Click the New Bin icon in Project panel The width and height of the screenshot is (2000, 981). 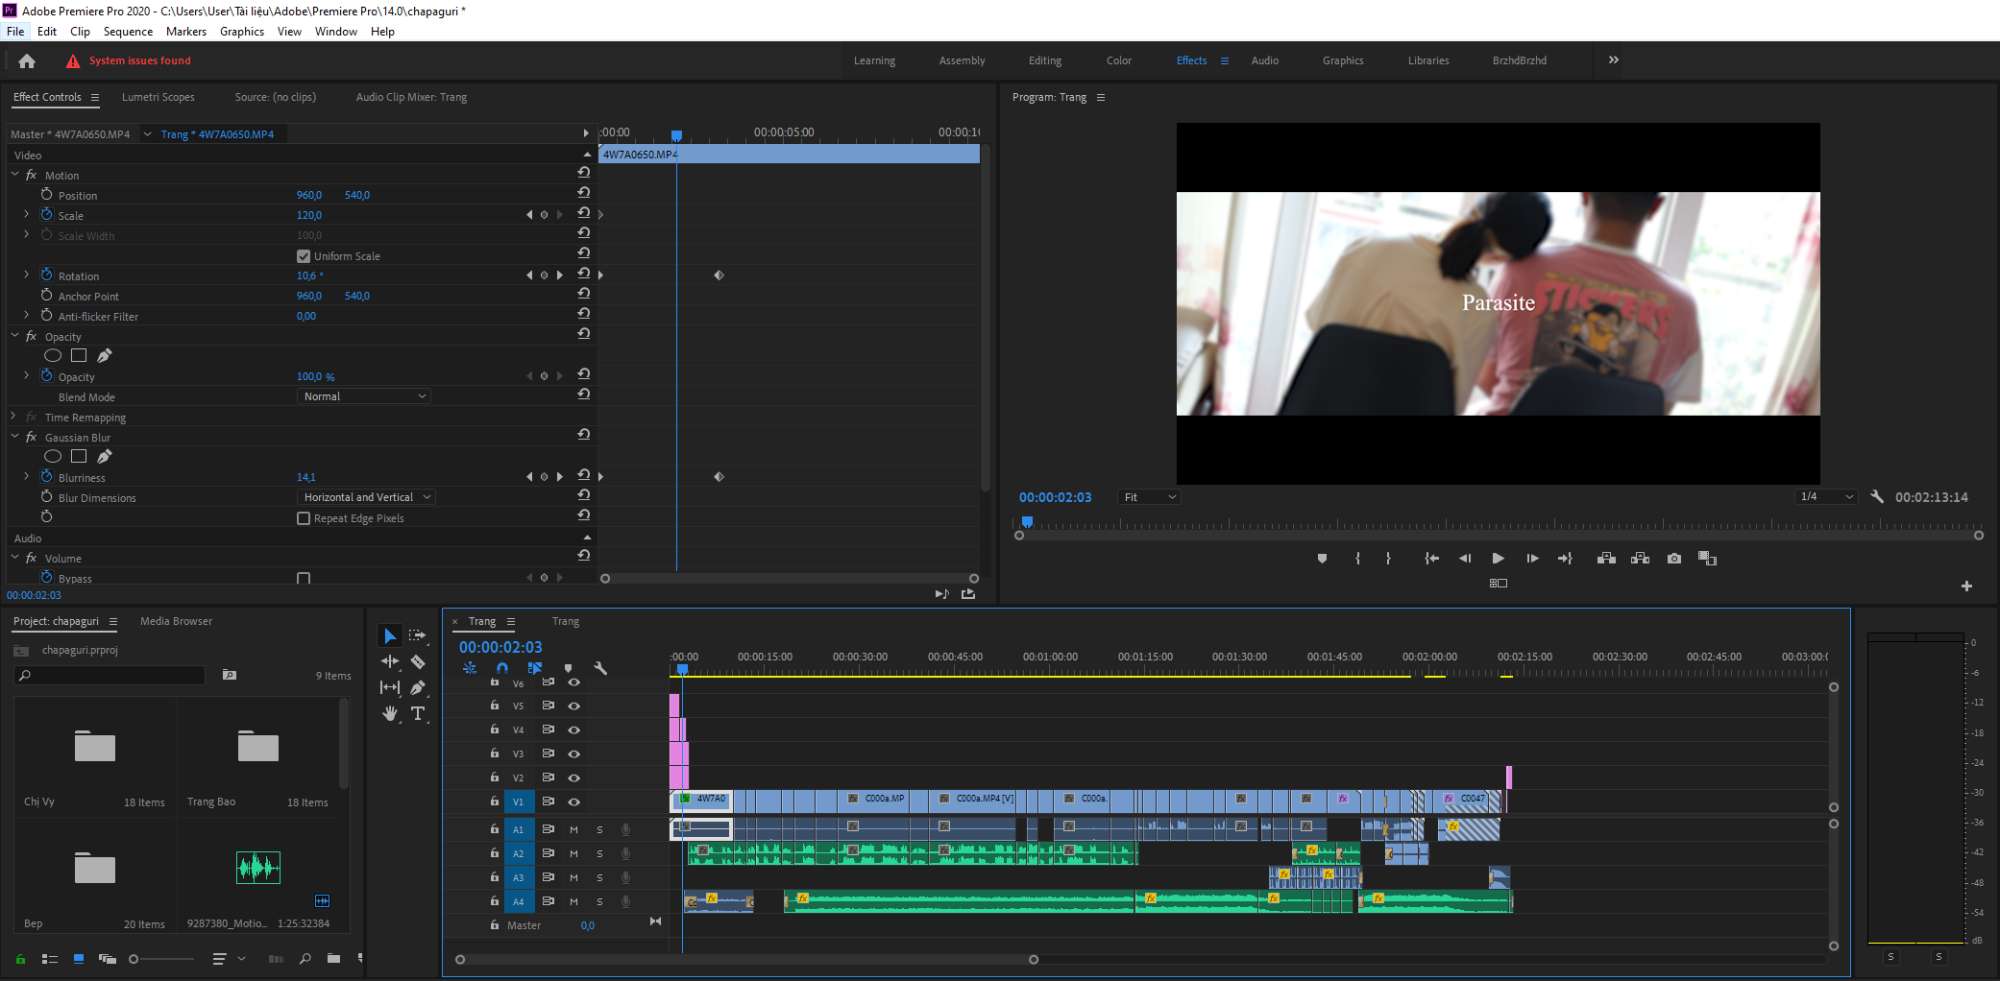pyautogui.click(x=334, y=959)
